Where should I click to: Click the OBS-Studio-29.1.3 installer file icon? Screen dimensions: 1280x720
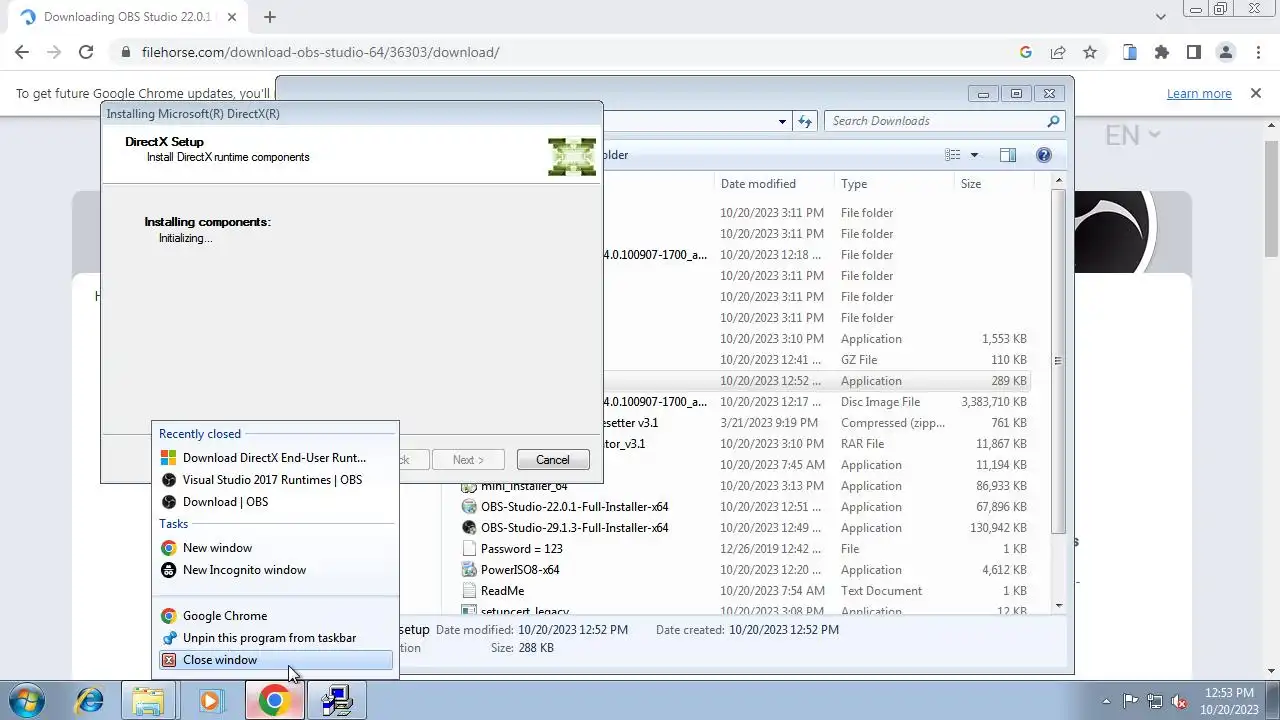point(469,528)
